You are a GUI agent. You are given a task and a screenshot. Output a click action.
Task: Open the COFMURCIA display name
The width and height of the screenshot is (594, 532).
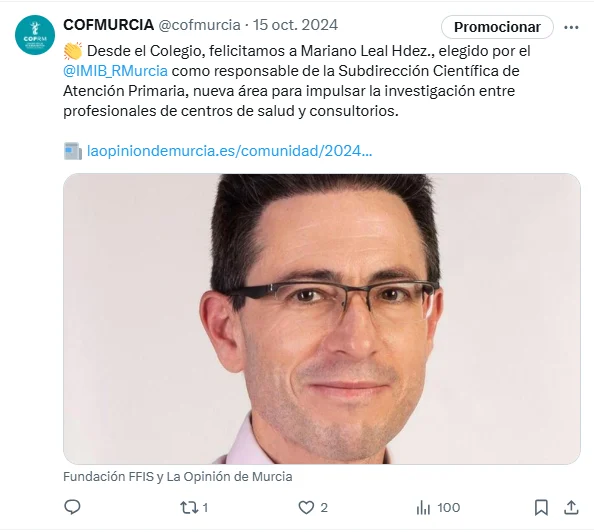[108, 25]
